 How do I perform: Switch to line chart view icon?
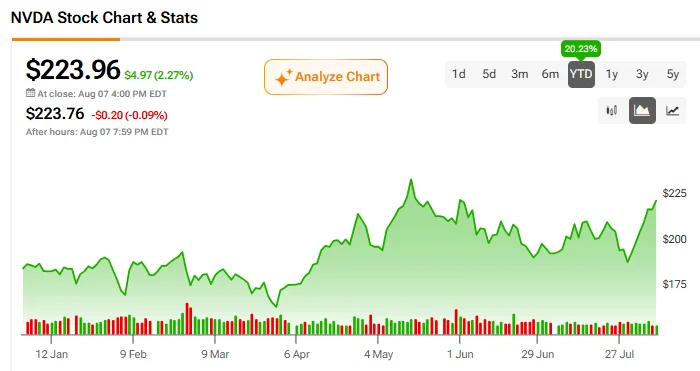pos(672,110)
